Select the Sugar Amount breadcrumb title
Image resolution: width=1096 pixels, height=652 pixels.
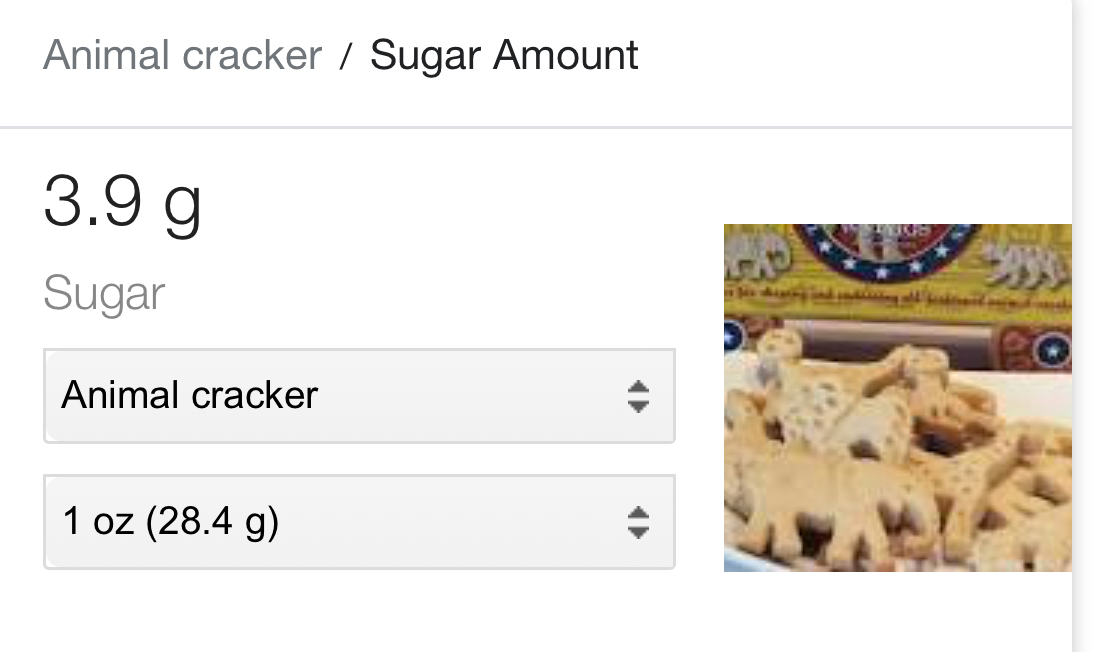tap(504, 55)
